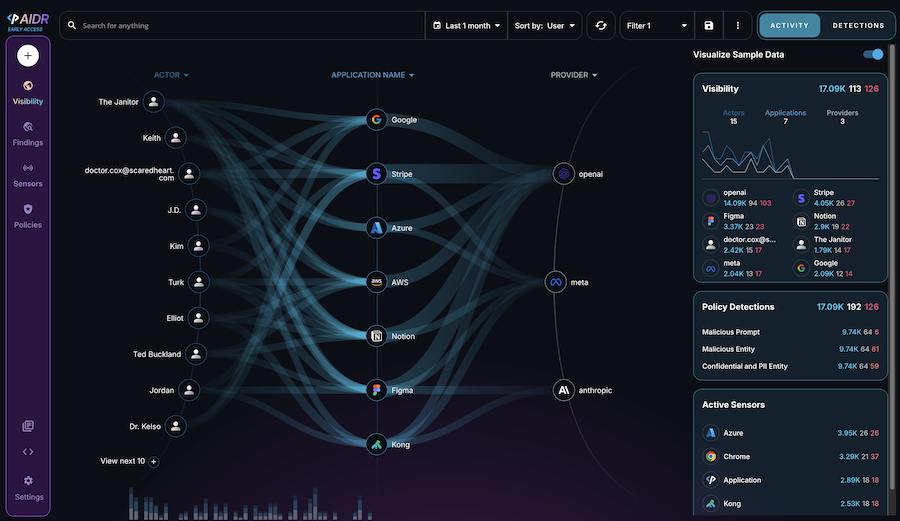900x521 pixels.
Task: Select the meta provider node
Action: [x=556, y=282]
